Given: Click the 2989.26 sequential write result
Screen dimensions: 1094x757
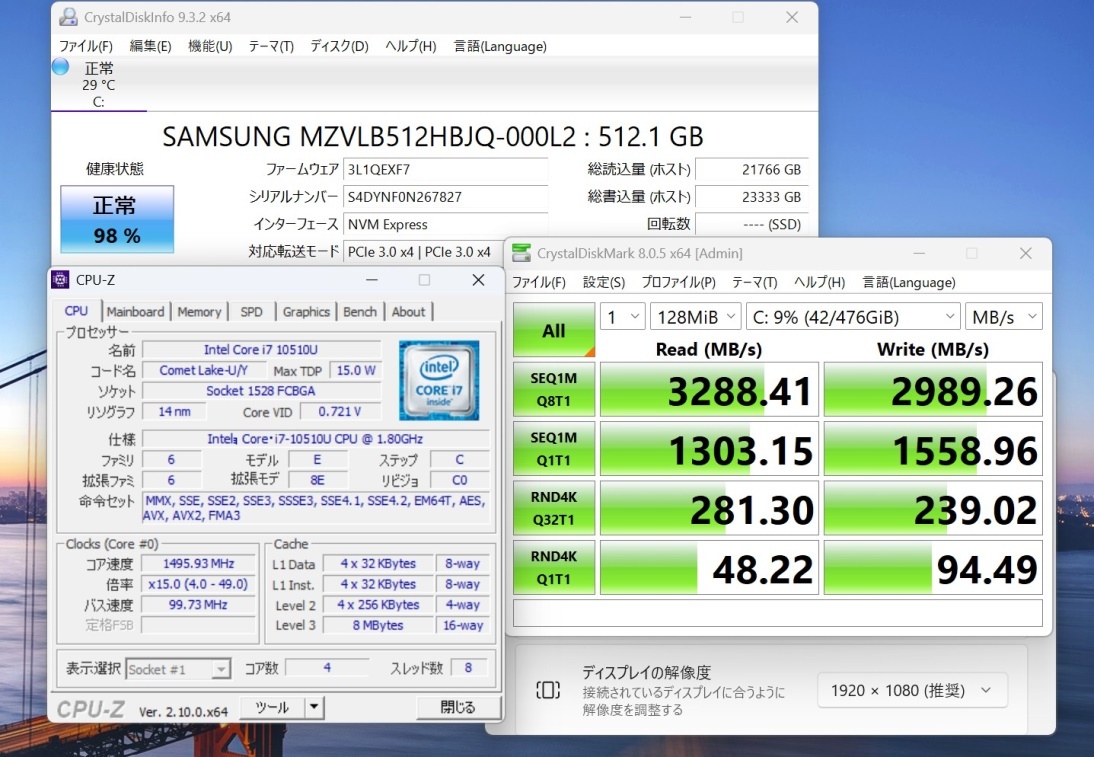Looking at the screenshot, I should [x=934, y=389].
